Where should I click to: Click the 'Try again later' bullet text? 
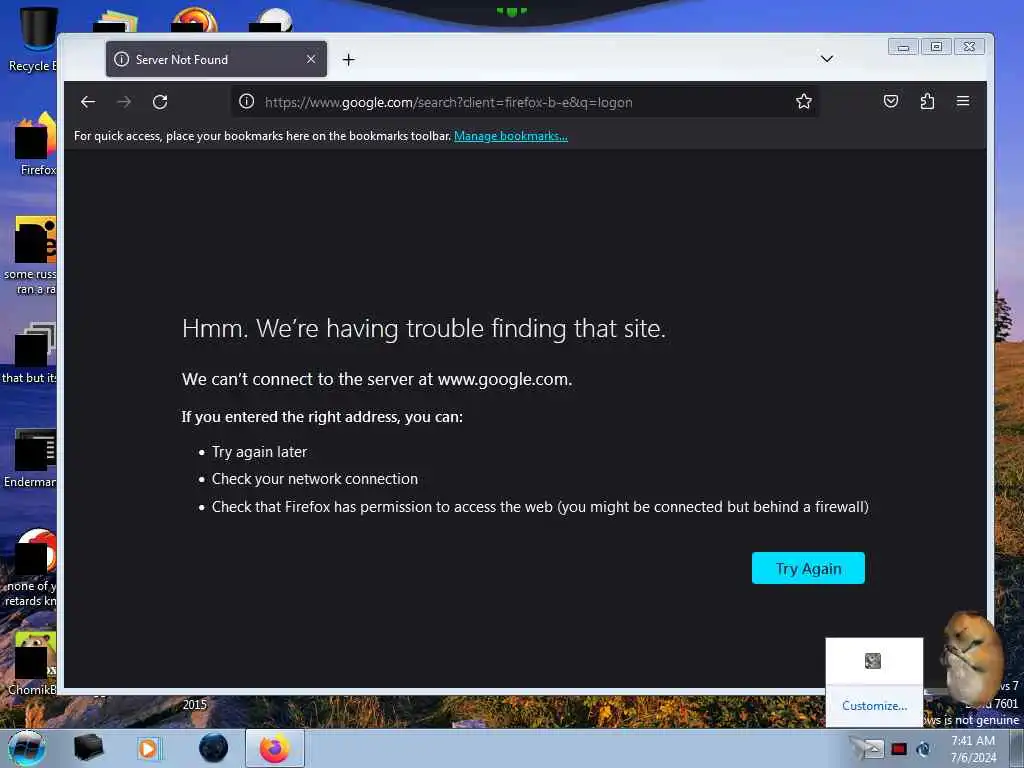259,452
